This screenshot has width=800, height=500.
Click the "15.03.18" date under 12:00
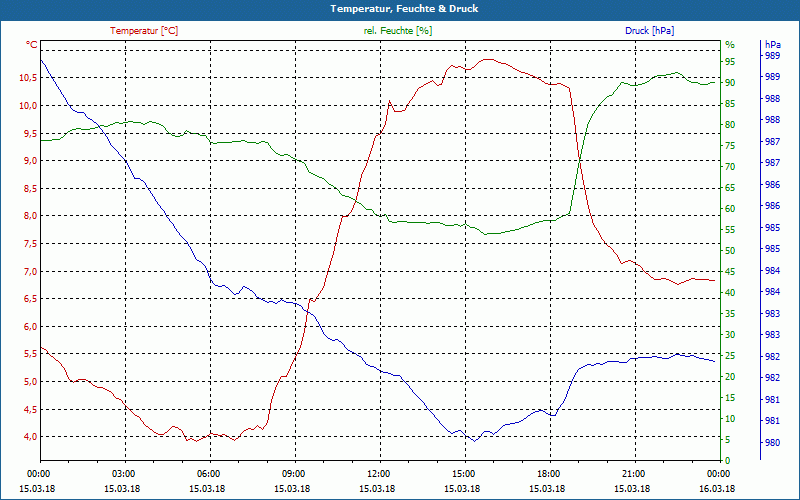(x=378, y=488)
